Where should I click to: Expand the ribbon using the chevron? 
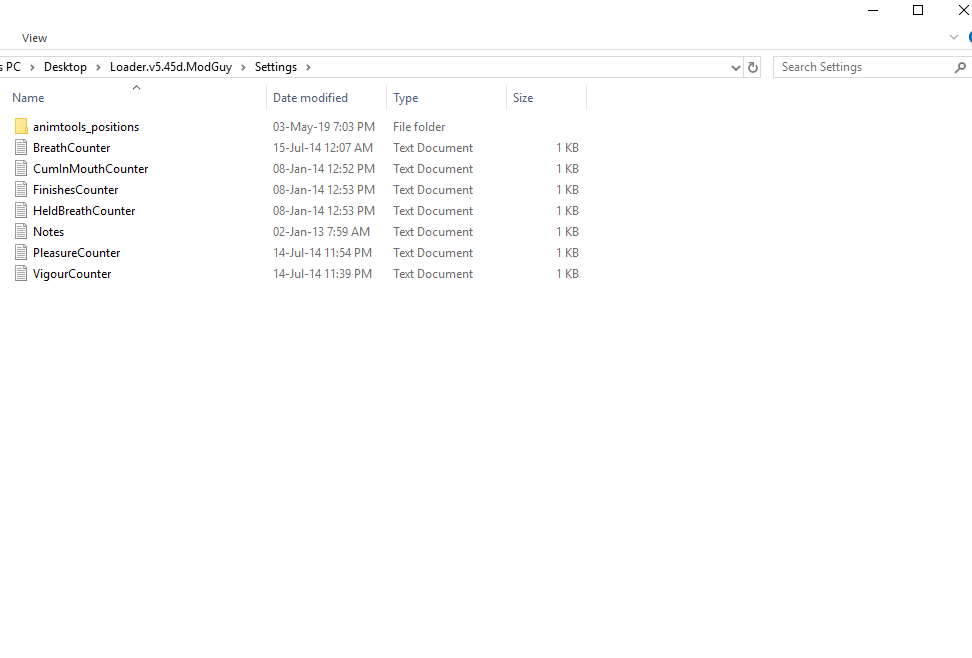coord(953,37)
